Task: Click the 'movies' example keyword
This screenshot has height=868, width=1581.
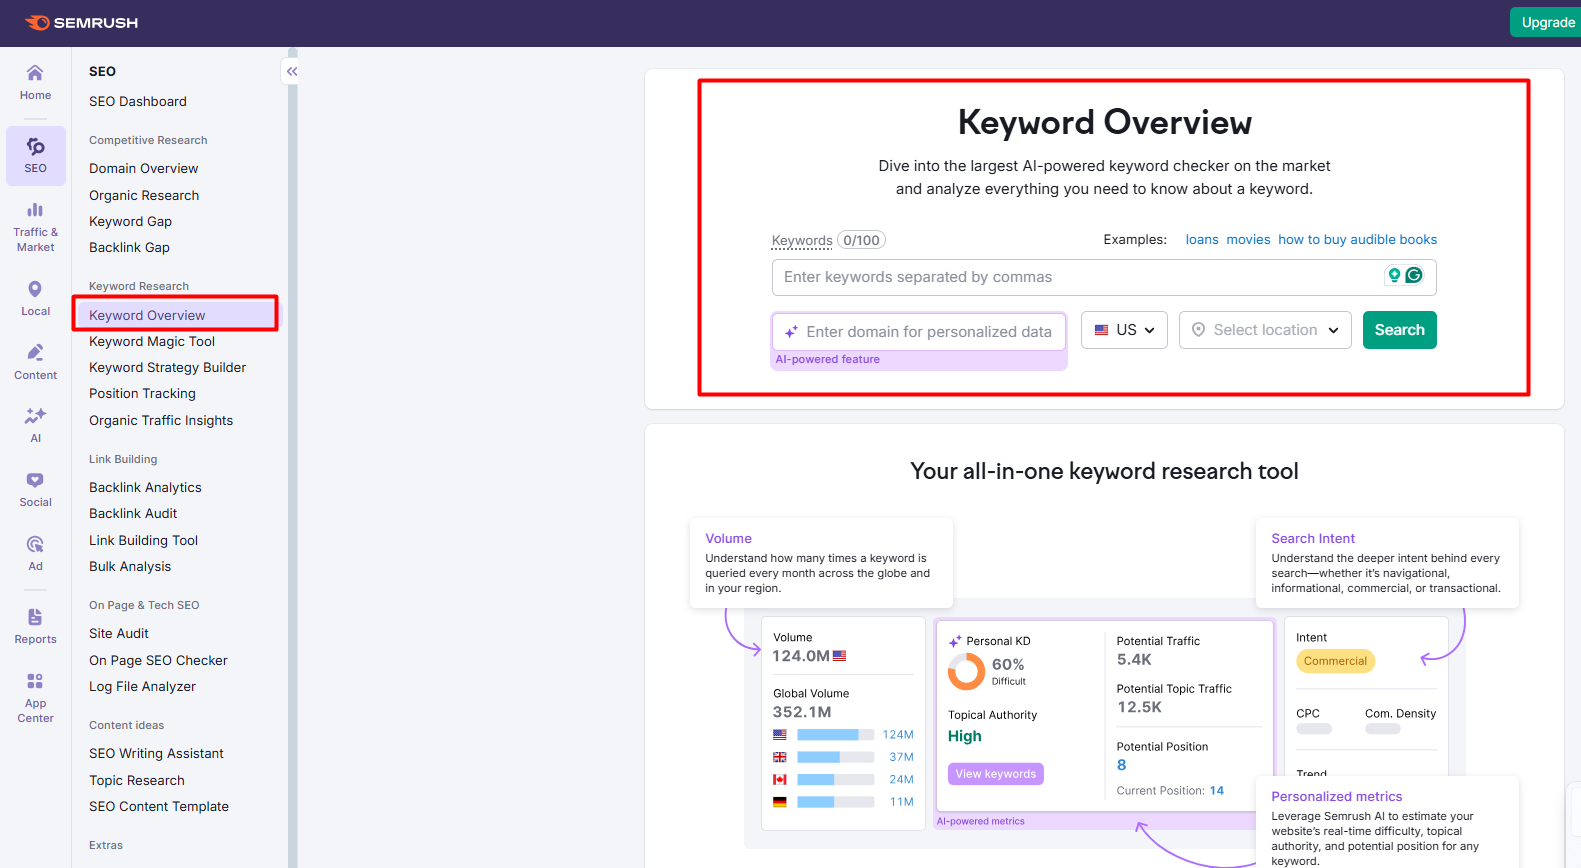Action: pyautogui.click(x=1248, y=240)
